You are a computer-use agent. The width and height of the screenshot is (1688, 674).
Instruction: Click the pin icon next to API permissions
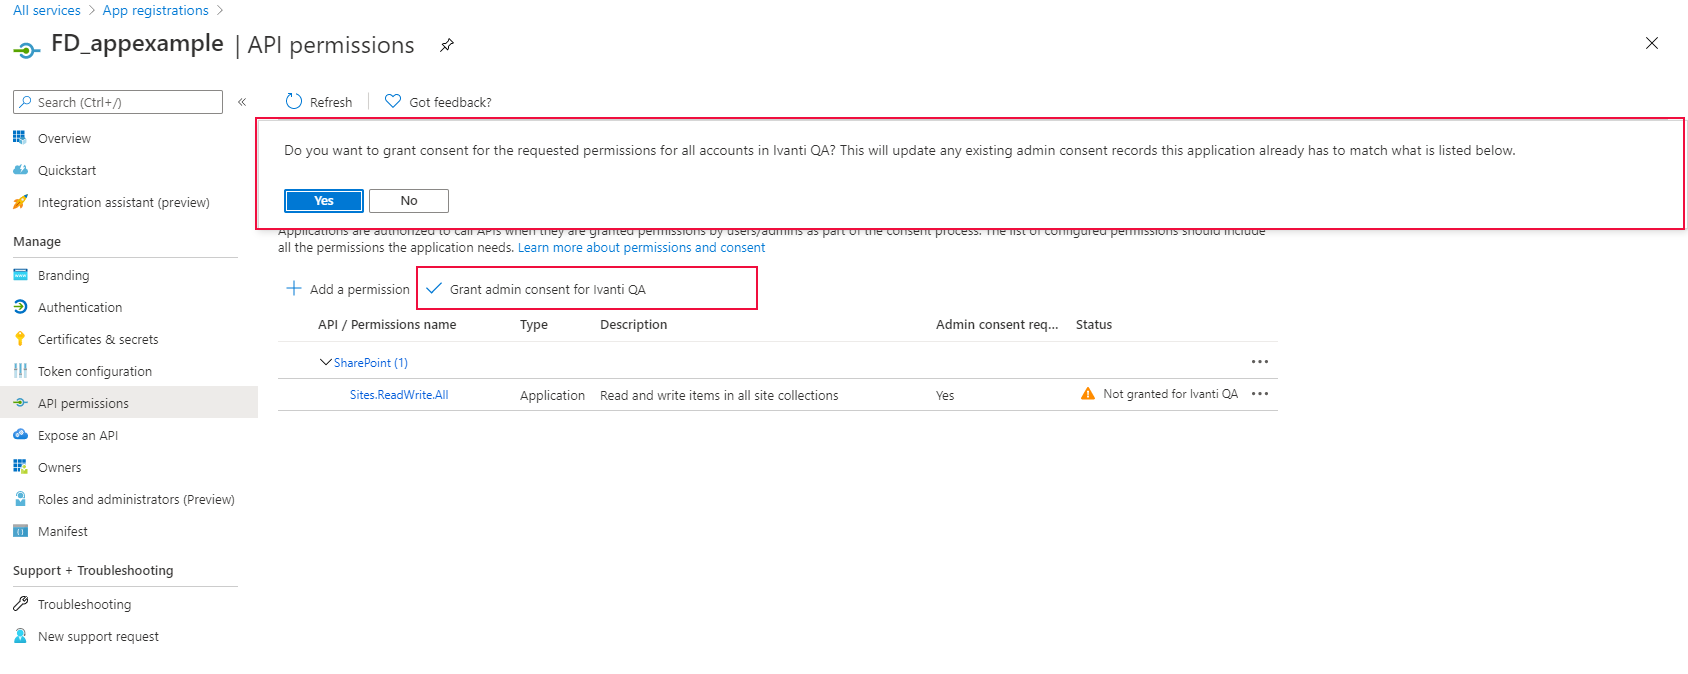pos(447,45)
